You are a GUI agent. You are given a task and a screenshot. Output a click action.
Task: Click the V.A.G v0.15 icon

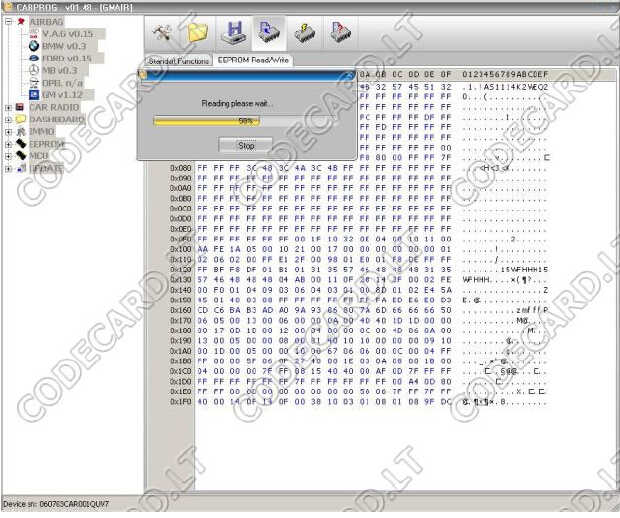coord(34,34)
